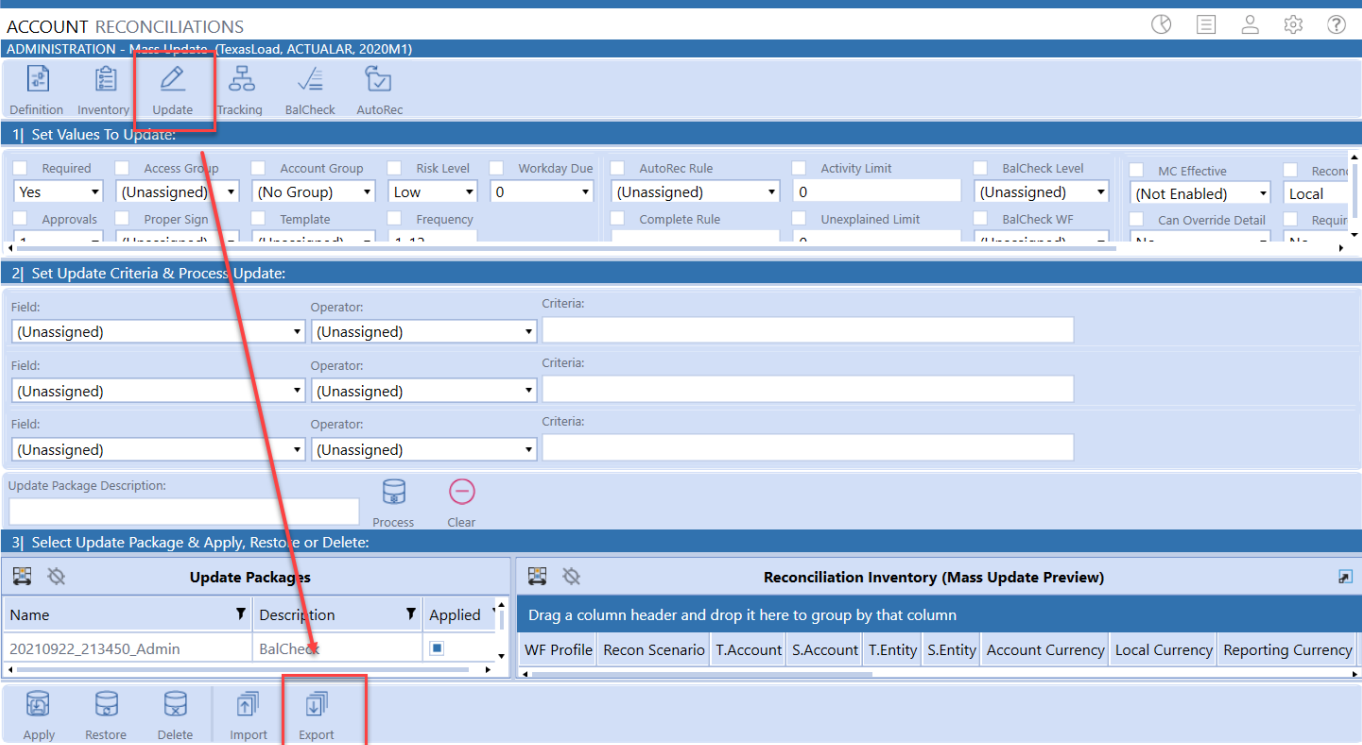Select the AutoRec icon

pos(378,88)
